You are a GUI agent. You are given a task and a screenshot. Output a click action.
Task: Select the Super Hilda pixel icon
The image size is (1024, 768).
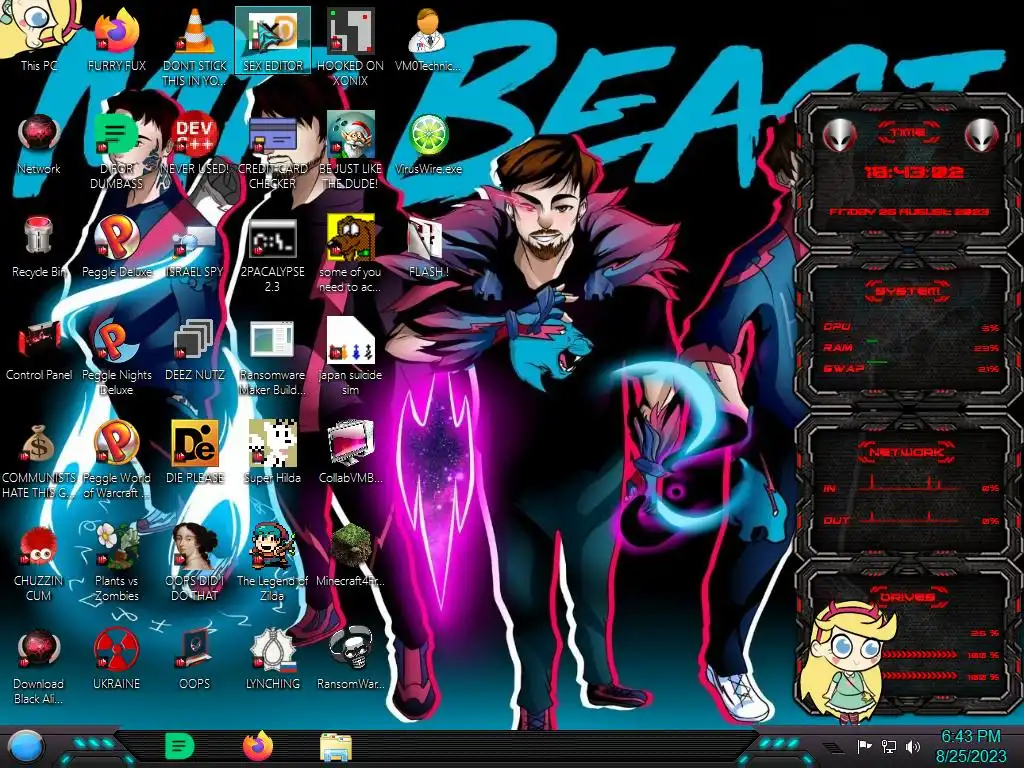[x=272, y=452]
